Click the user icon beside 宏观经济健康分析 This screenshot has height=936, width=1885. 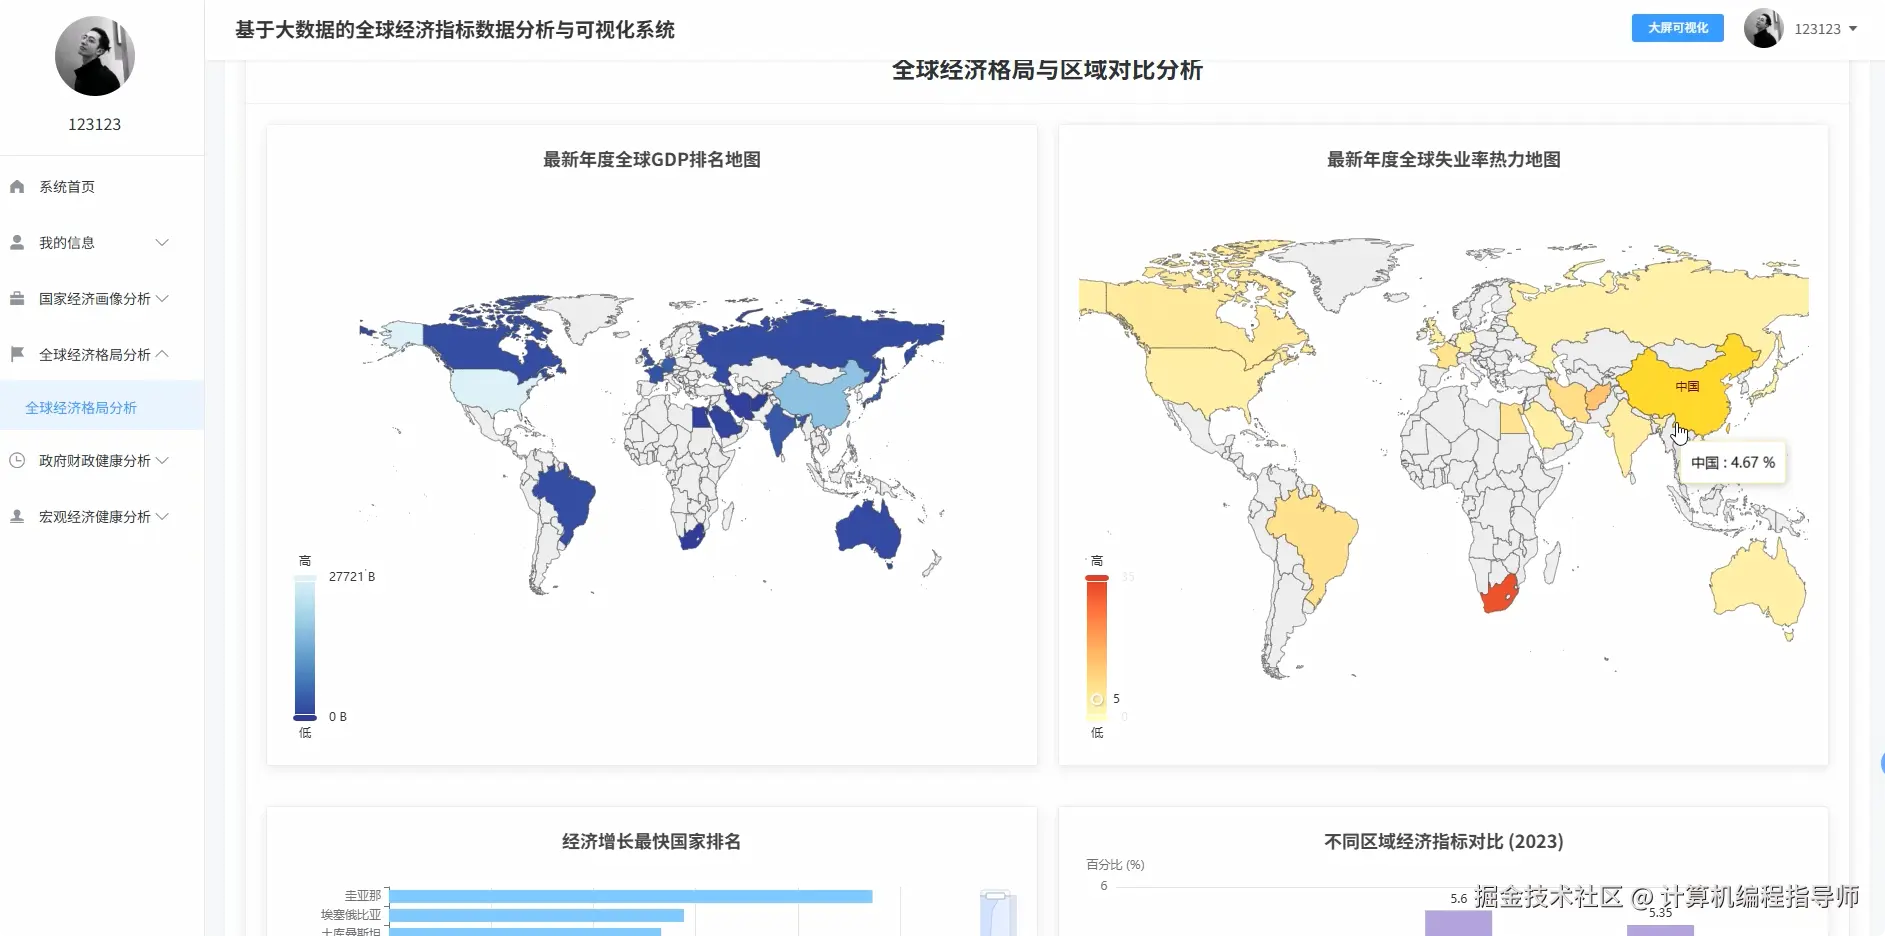click(x=16, y=516)
